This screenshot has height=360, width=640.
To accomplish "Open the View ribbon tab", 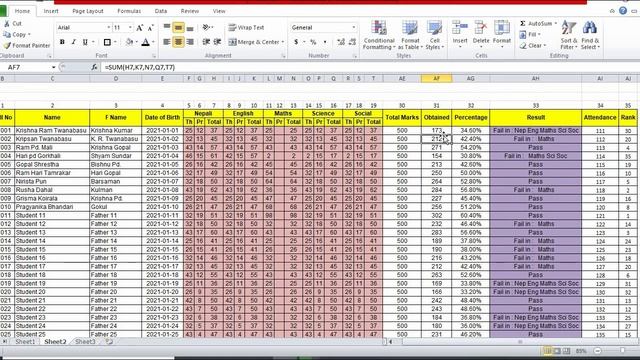I will [219, 11].
